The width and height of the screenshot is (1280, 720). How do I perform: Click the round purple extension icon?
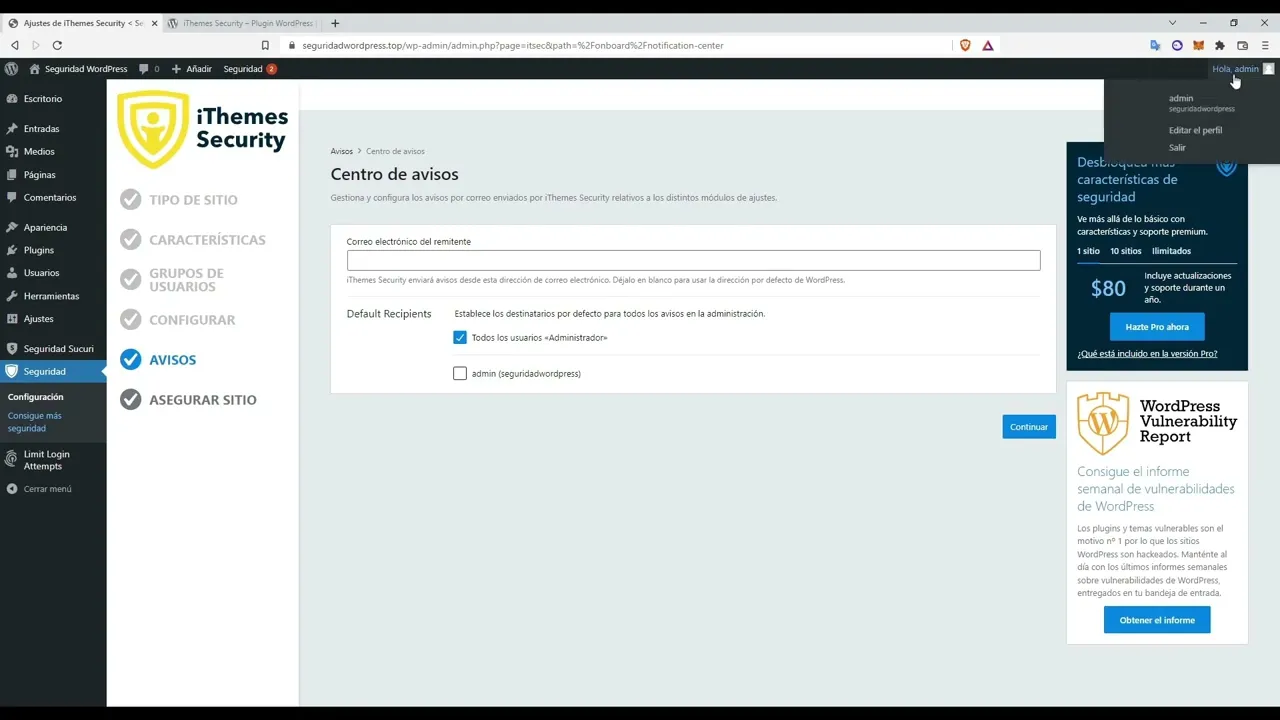tap(1177, 45)
